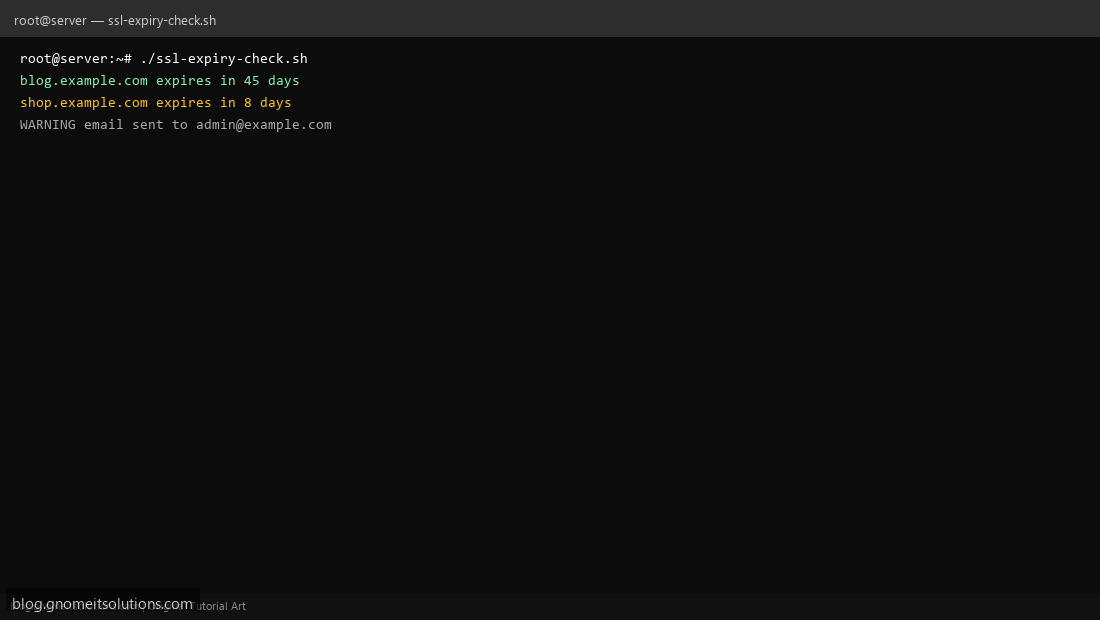Viewport: 1100px width, 620px height.
Task: Click the WARNING email sent line
Action: click(x=175, y=125)
